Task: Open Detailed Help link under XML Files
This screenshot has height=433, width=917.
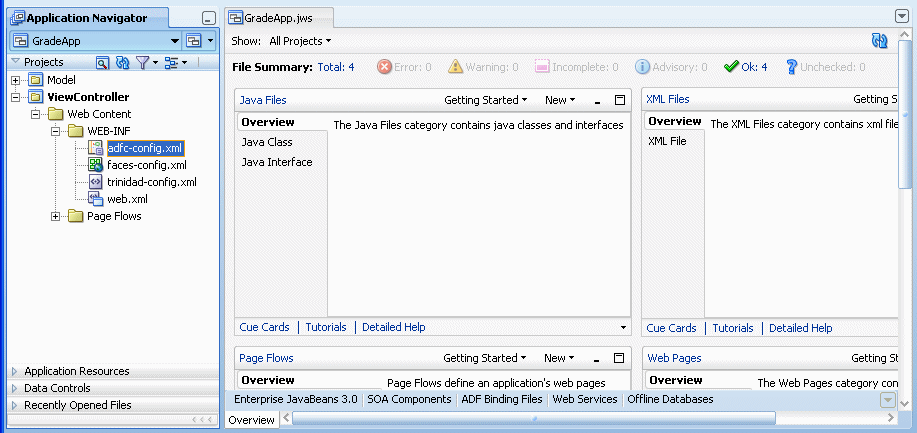Action: click(801, 328)
